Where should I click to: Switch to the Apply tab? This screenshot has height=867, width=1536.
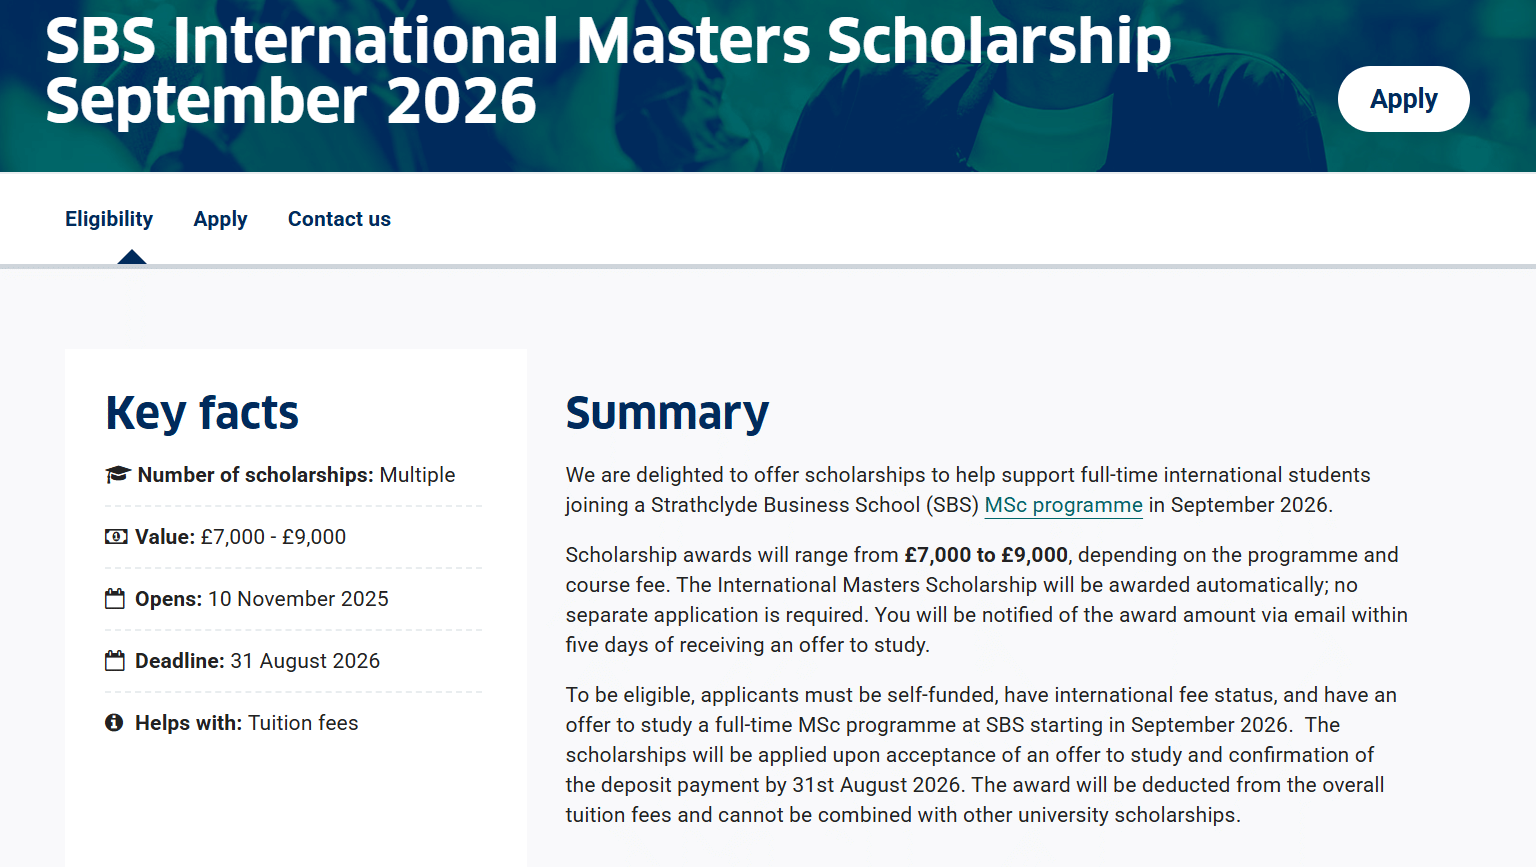click(x=220, y=219)
